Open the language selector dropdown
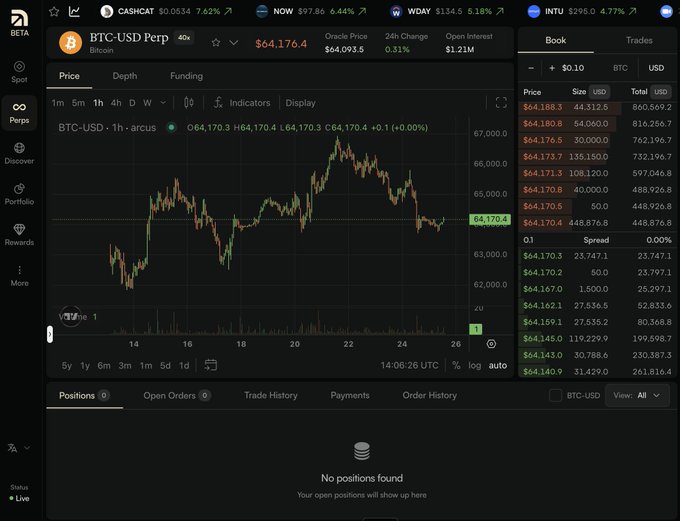Viewport: 680px width, 521px height. (x=19, y=448)
